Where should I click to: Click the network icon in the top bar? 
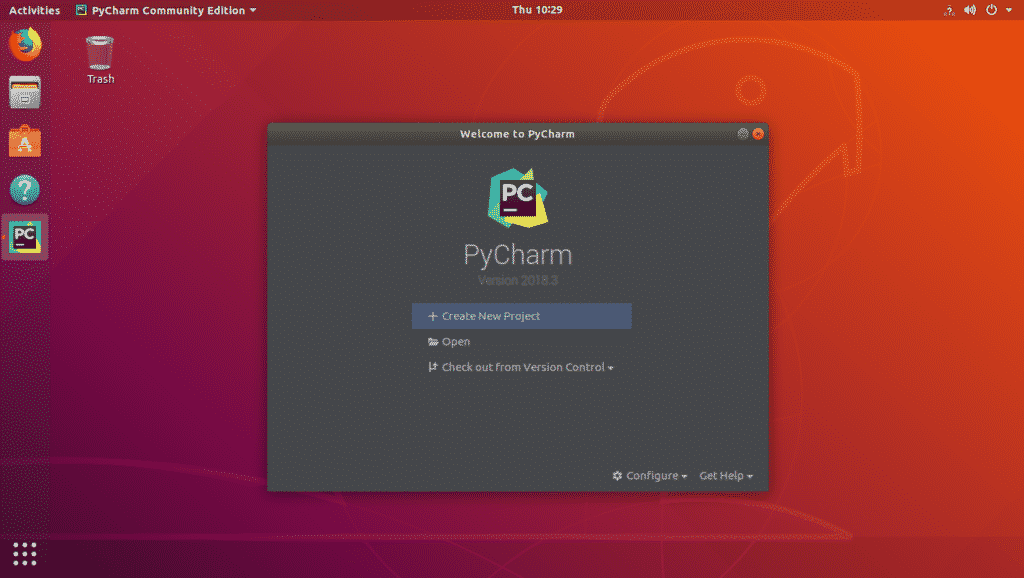pos(948,10)
